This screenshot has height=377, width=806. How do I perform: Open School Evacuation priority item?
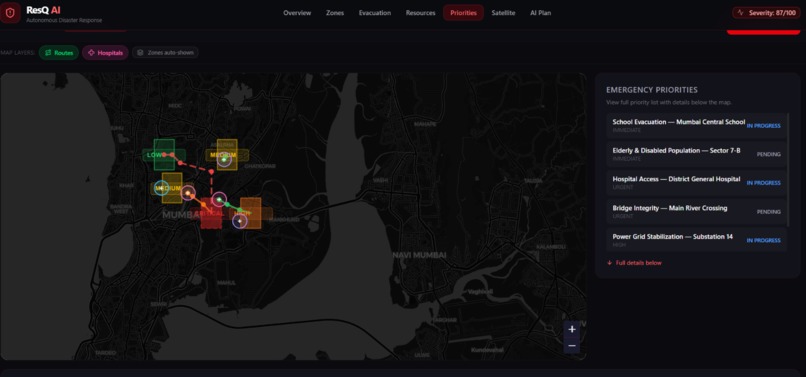(x=697, y=125)
